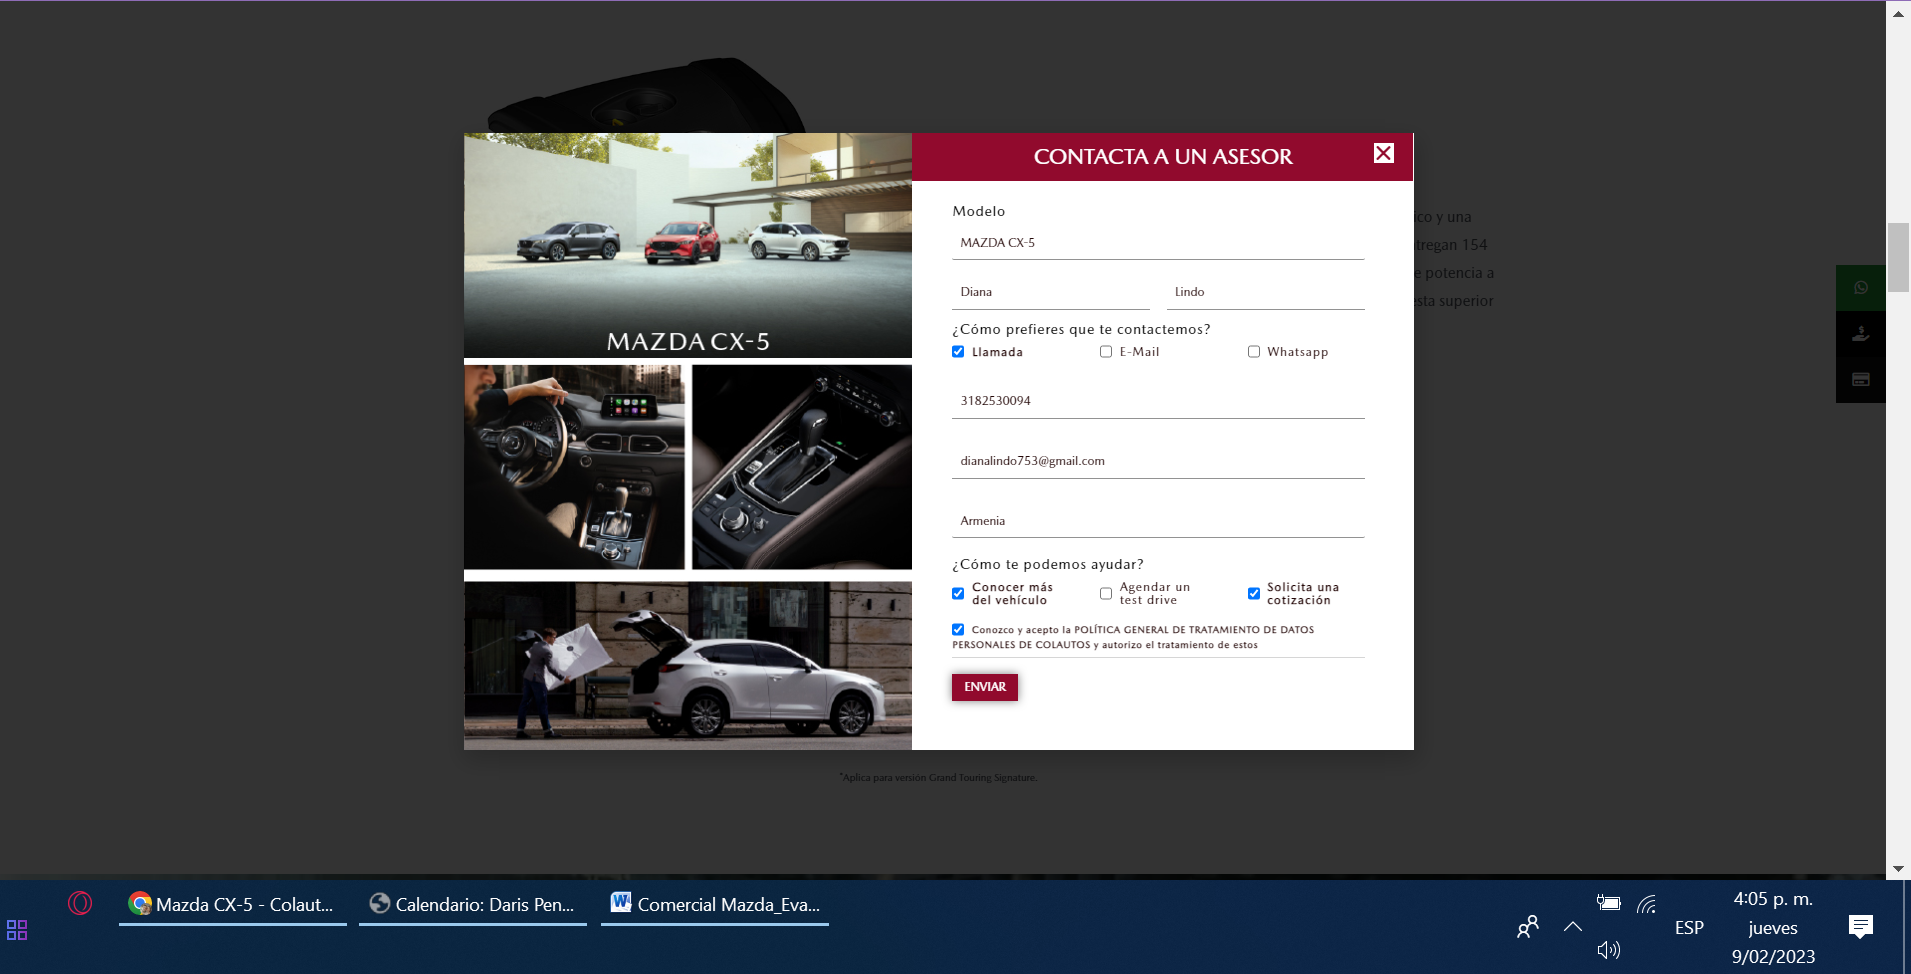
Task: Enable the Whatsapp contact checkbox
Action: click(1253, 352)
